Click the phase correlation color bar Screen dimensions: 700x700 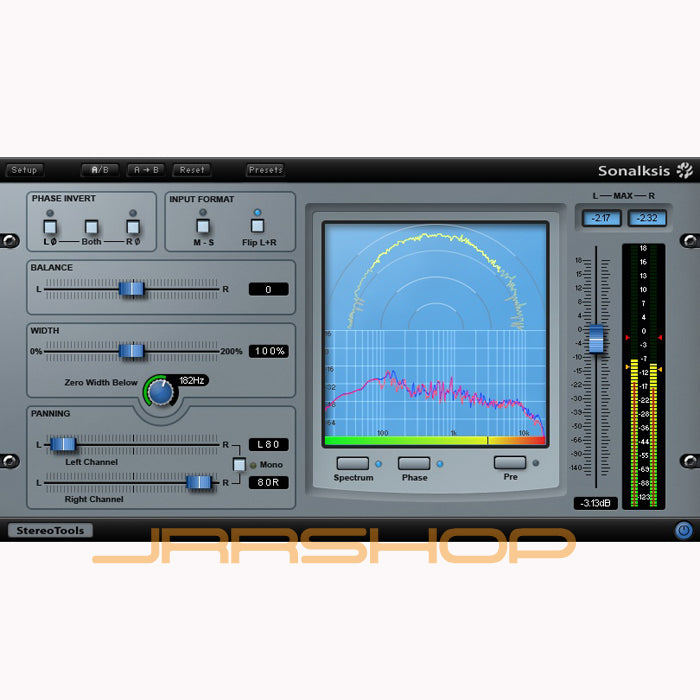pos(435,441)
